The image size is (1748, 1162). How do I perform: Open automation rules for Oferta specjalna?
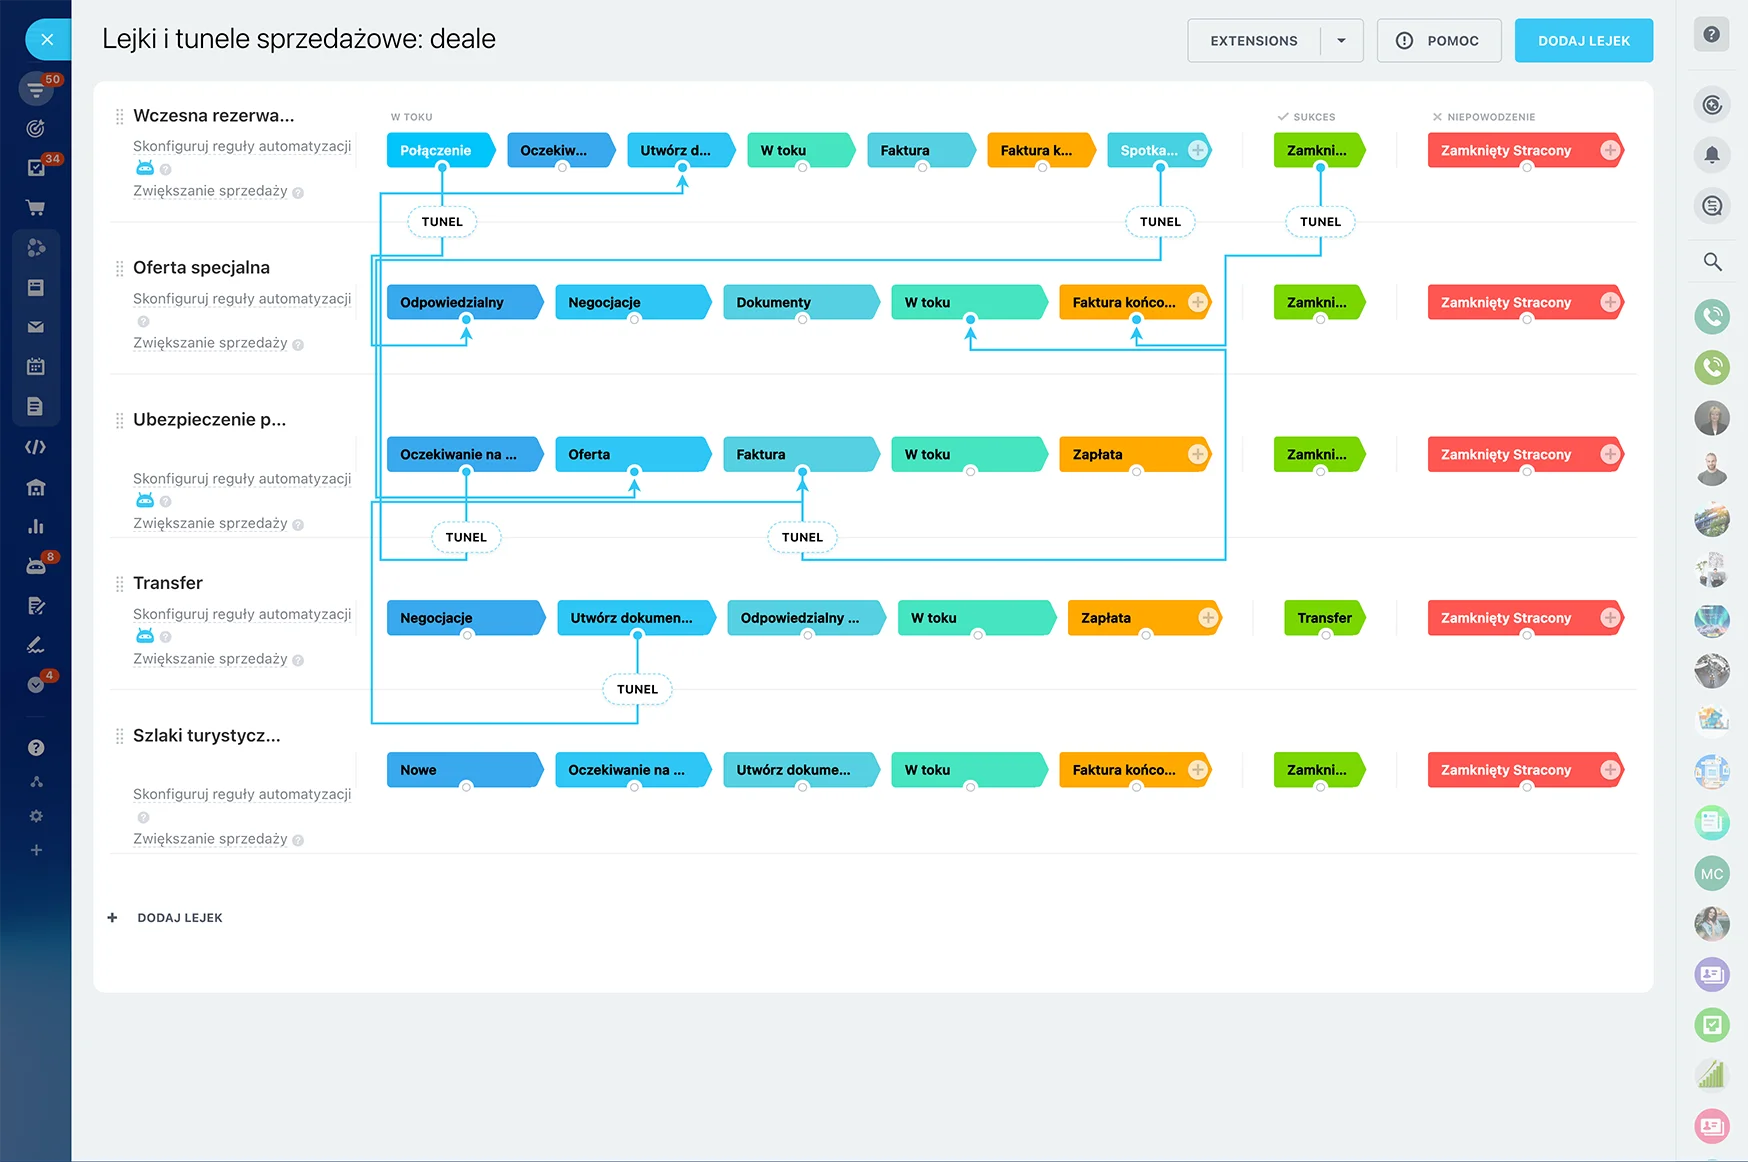242,299
